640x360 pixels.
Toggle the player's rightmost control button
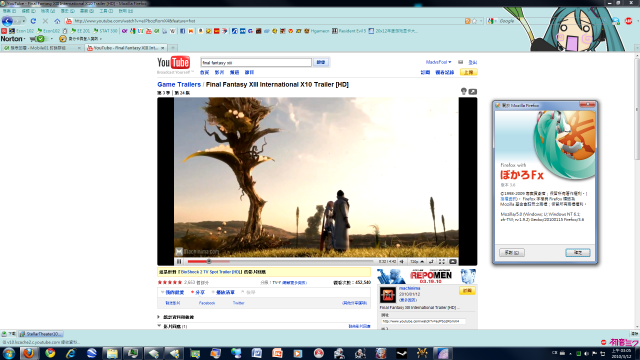pyautogui.click(x=453, y=262)
